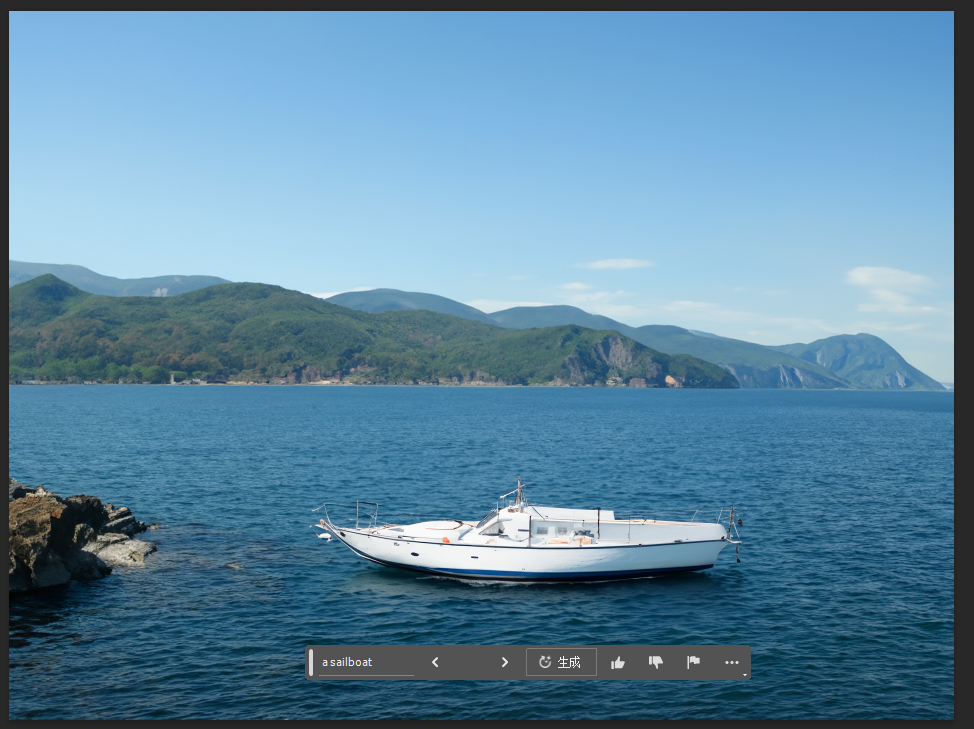The image size is (974, 729).
Task: Open the three-dot more options menu
Action: 732,662
